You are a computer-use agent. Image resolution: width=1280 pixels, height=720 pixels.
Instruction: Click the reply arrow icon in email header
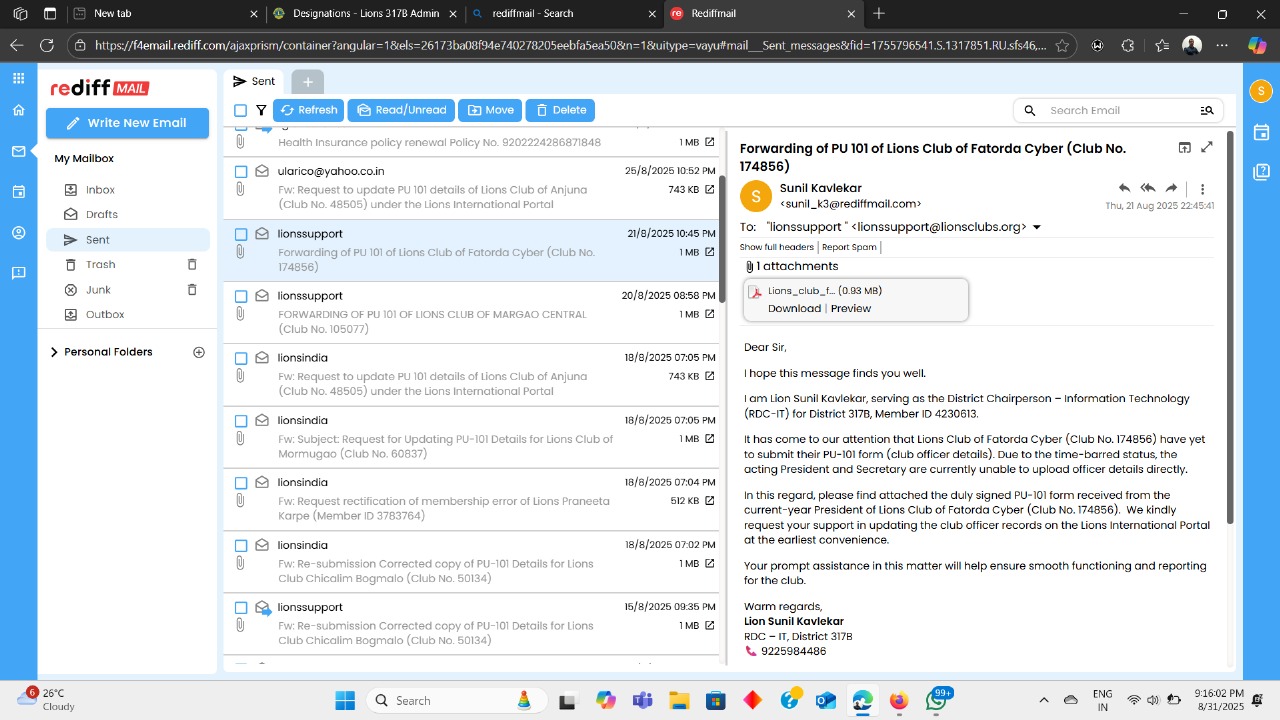pyautogui.click(x=1124, y=188)
